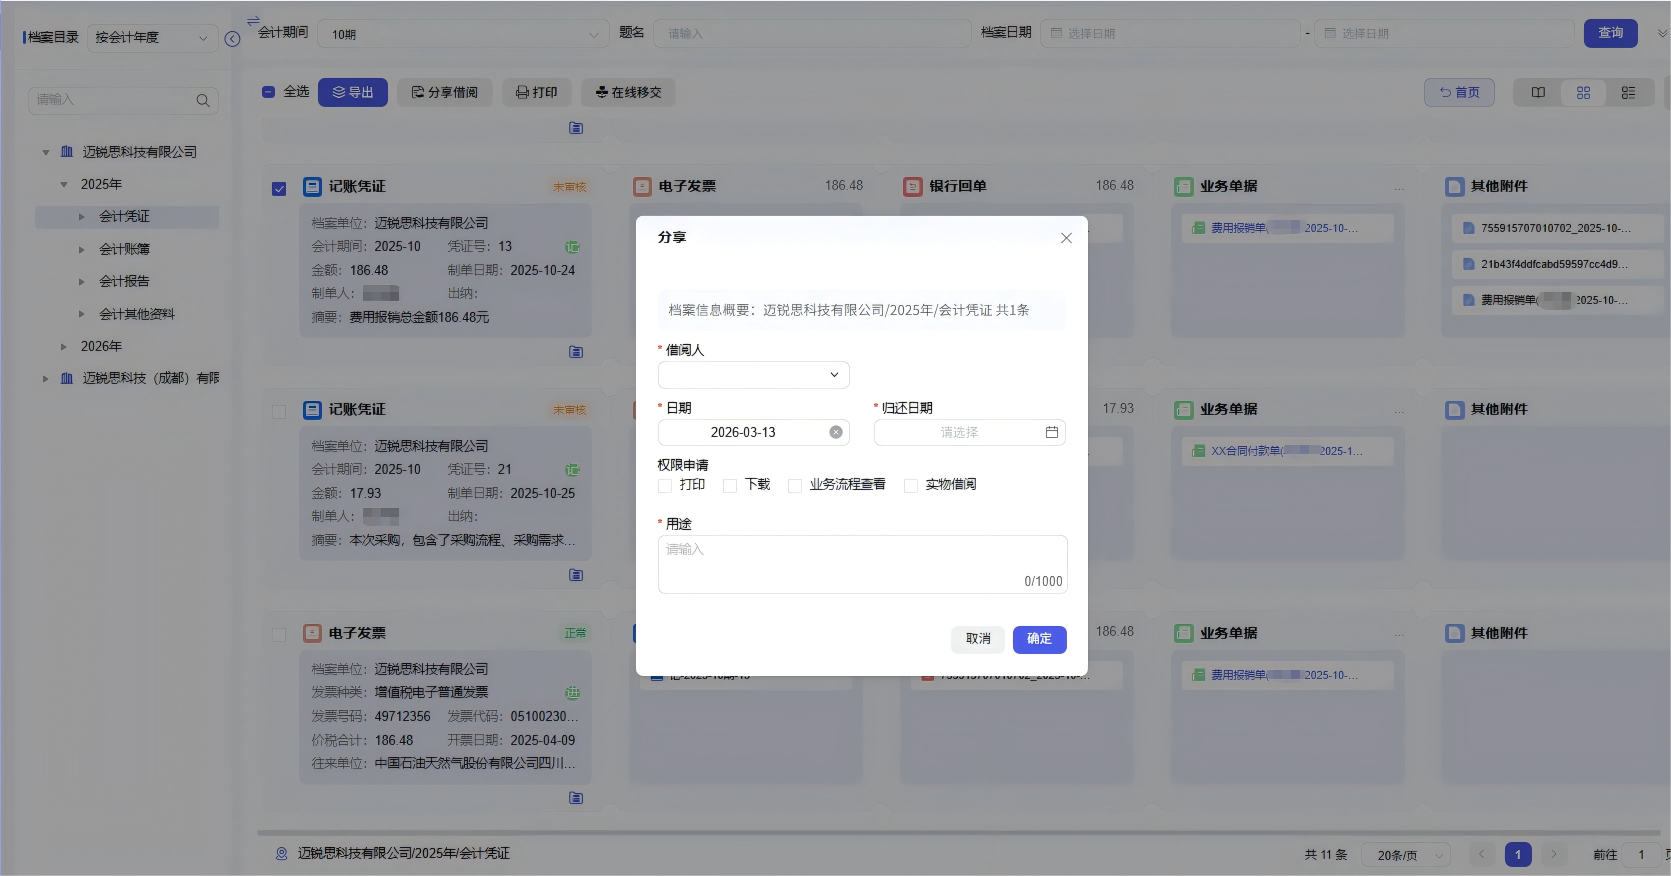Switch to list view icon
Screen dimensions: 1671x876
tap(1628, 93)
